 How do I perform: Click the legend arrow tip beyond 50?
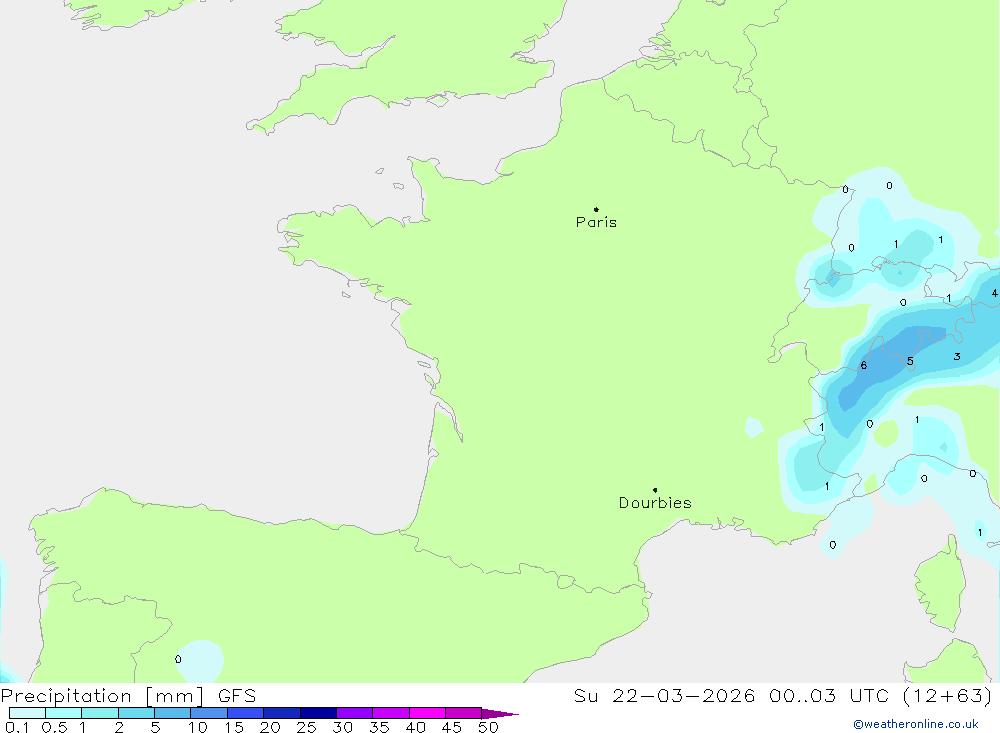pos(501,713)
